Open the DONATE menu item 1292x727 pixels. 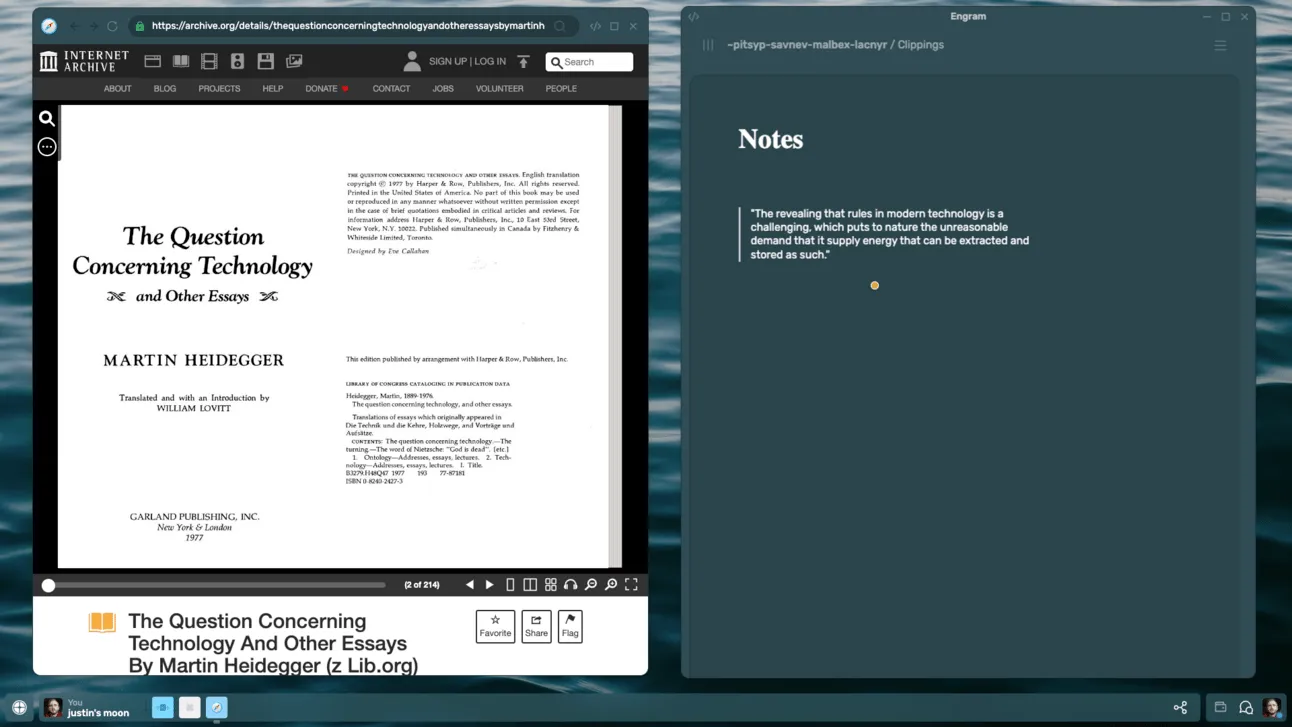(x=321, y=89)
